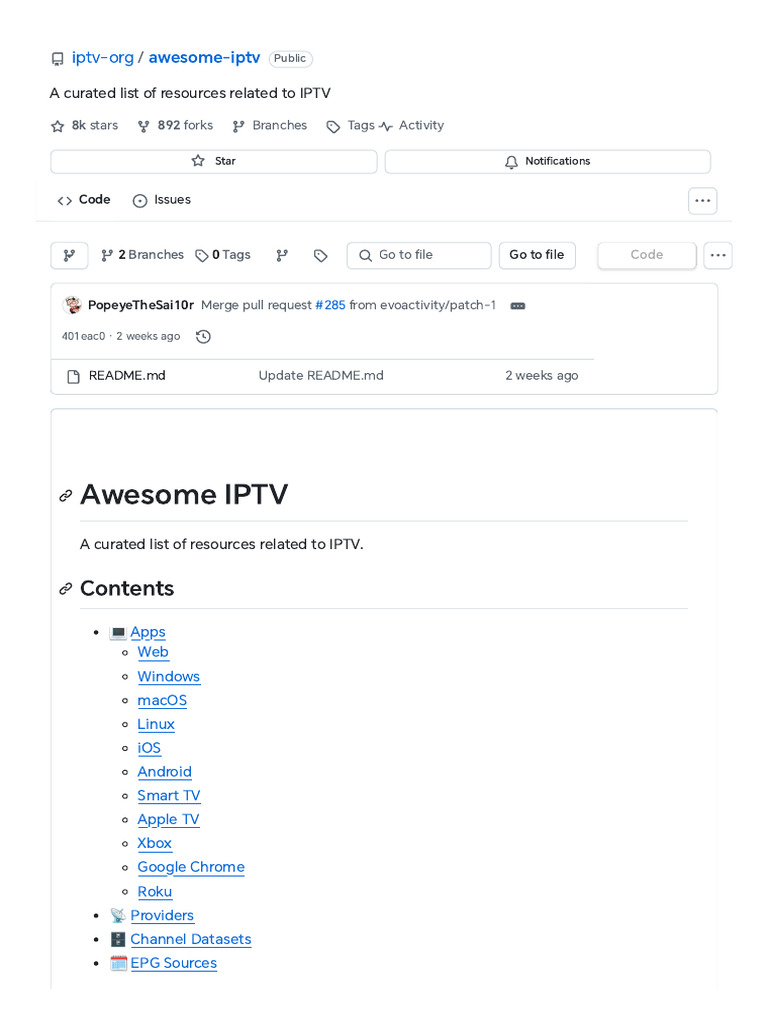Click the branch icon beside the tag icon
This screenshot has width=768, height=1024.
(282, 255)
